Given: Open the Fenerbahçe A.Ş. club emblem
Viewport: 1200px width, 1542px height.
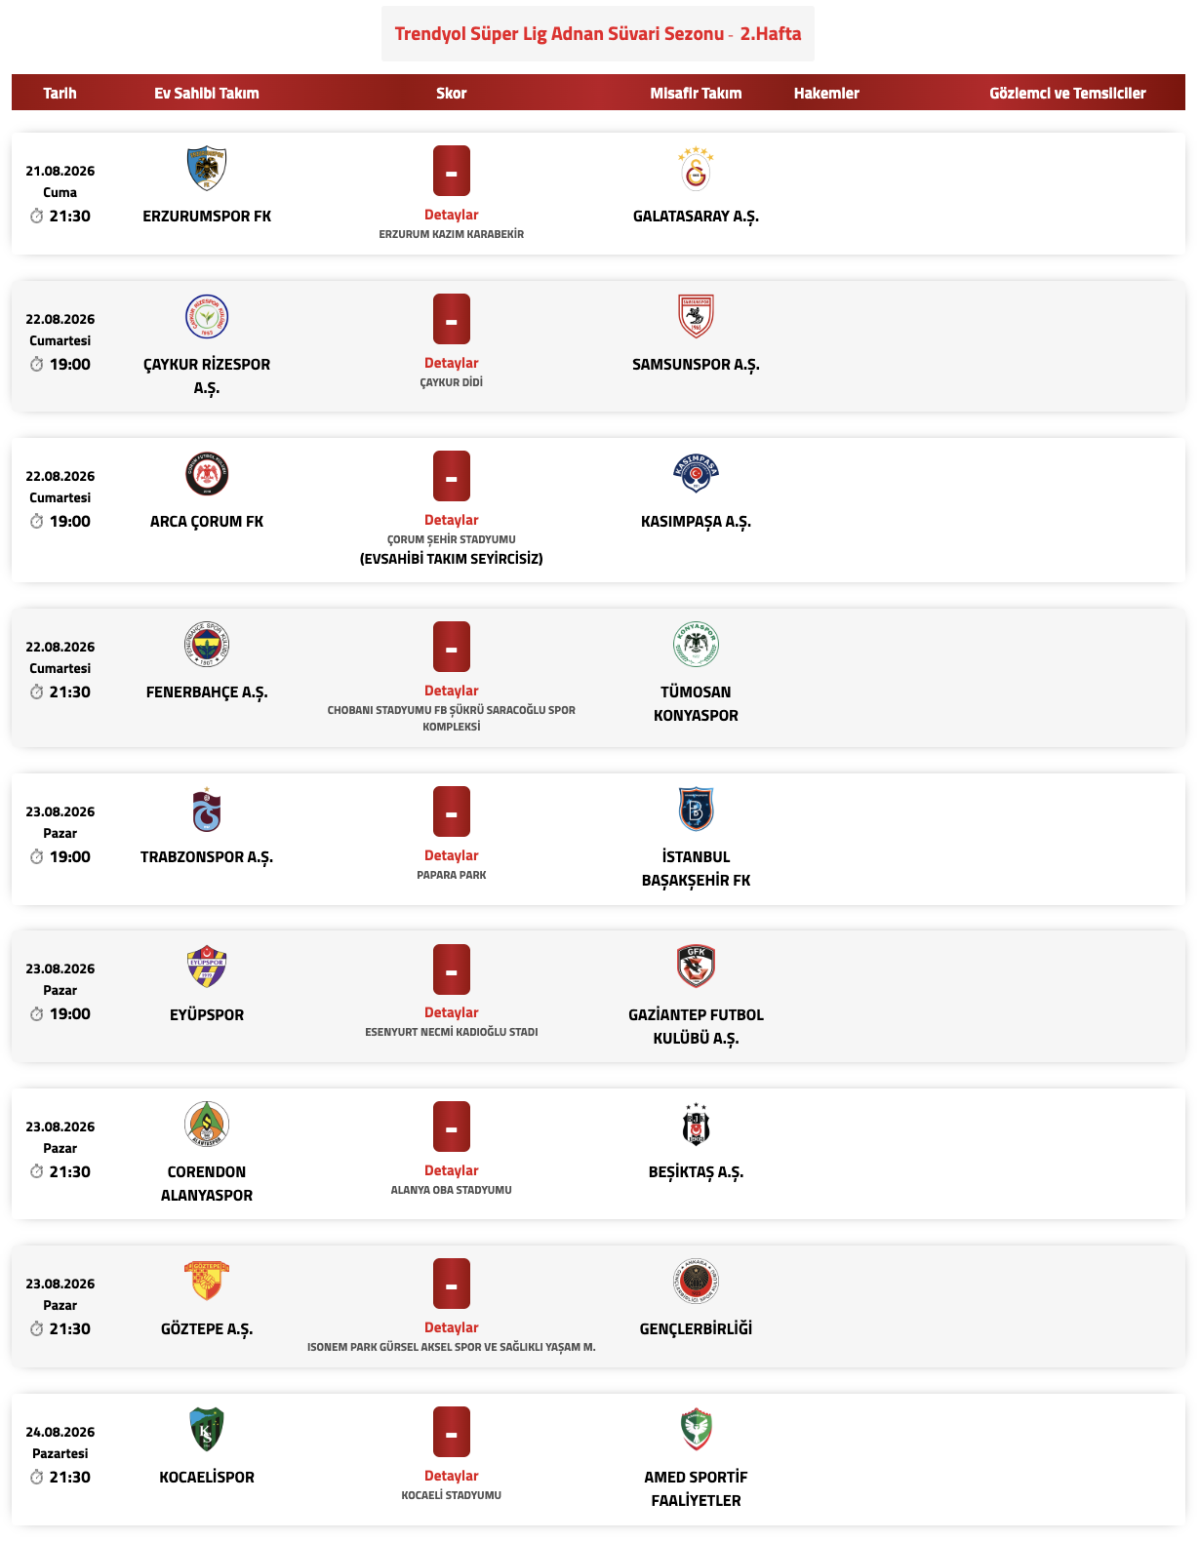Looking at the screenshot, I should [207, 645].
